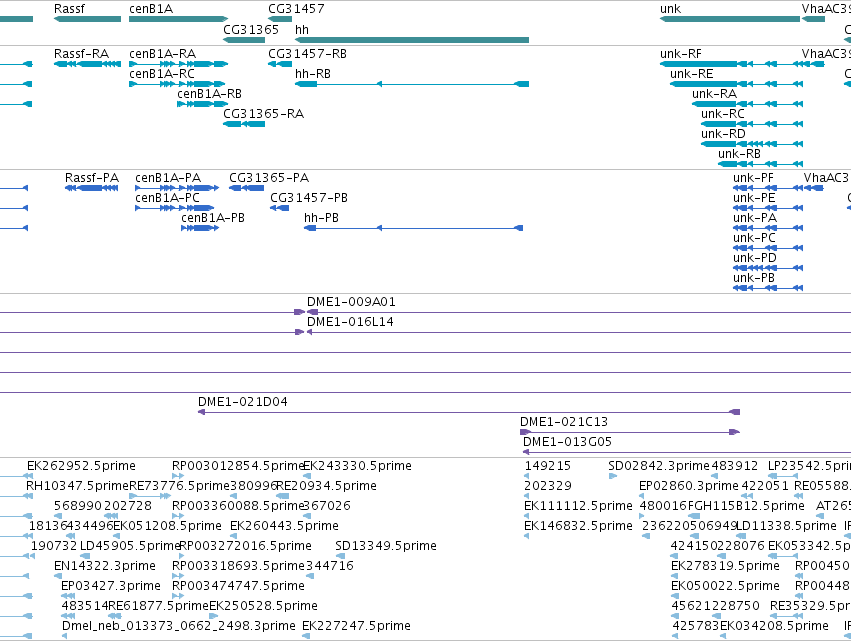Click the Dmel_neb_013373_0662_2498.3prime EST
Screen dimensions: 851x641
65,636
